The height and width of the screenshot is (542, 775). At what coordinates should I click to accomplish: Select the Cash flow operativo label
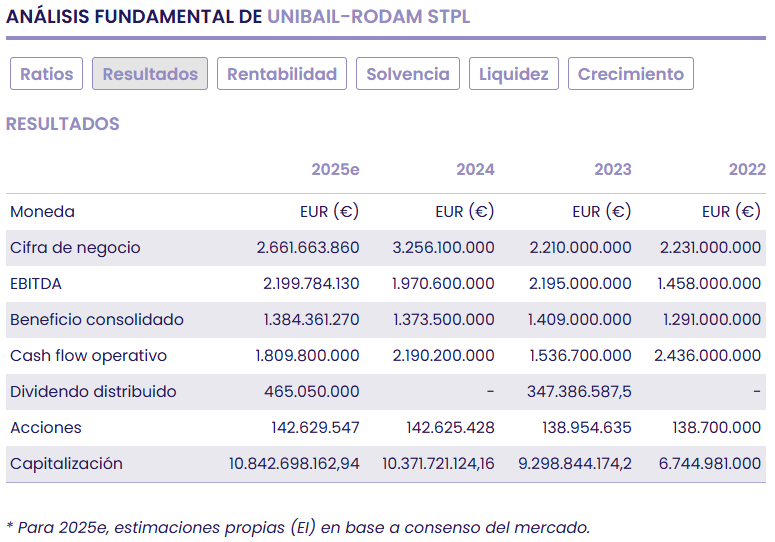(88, 356)
